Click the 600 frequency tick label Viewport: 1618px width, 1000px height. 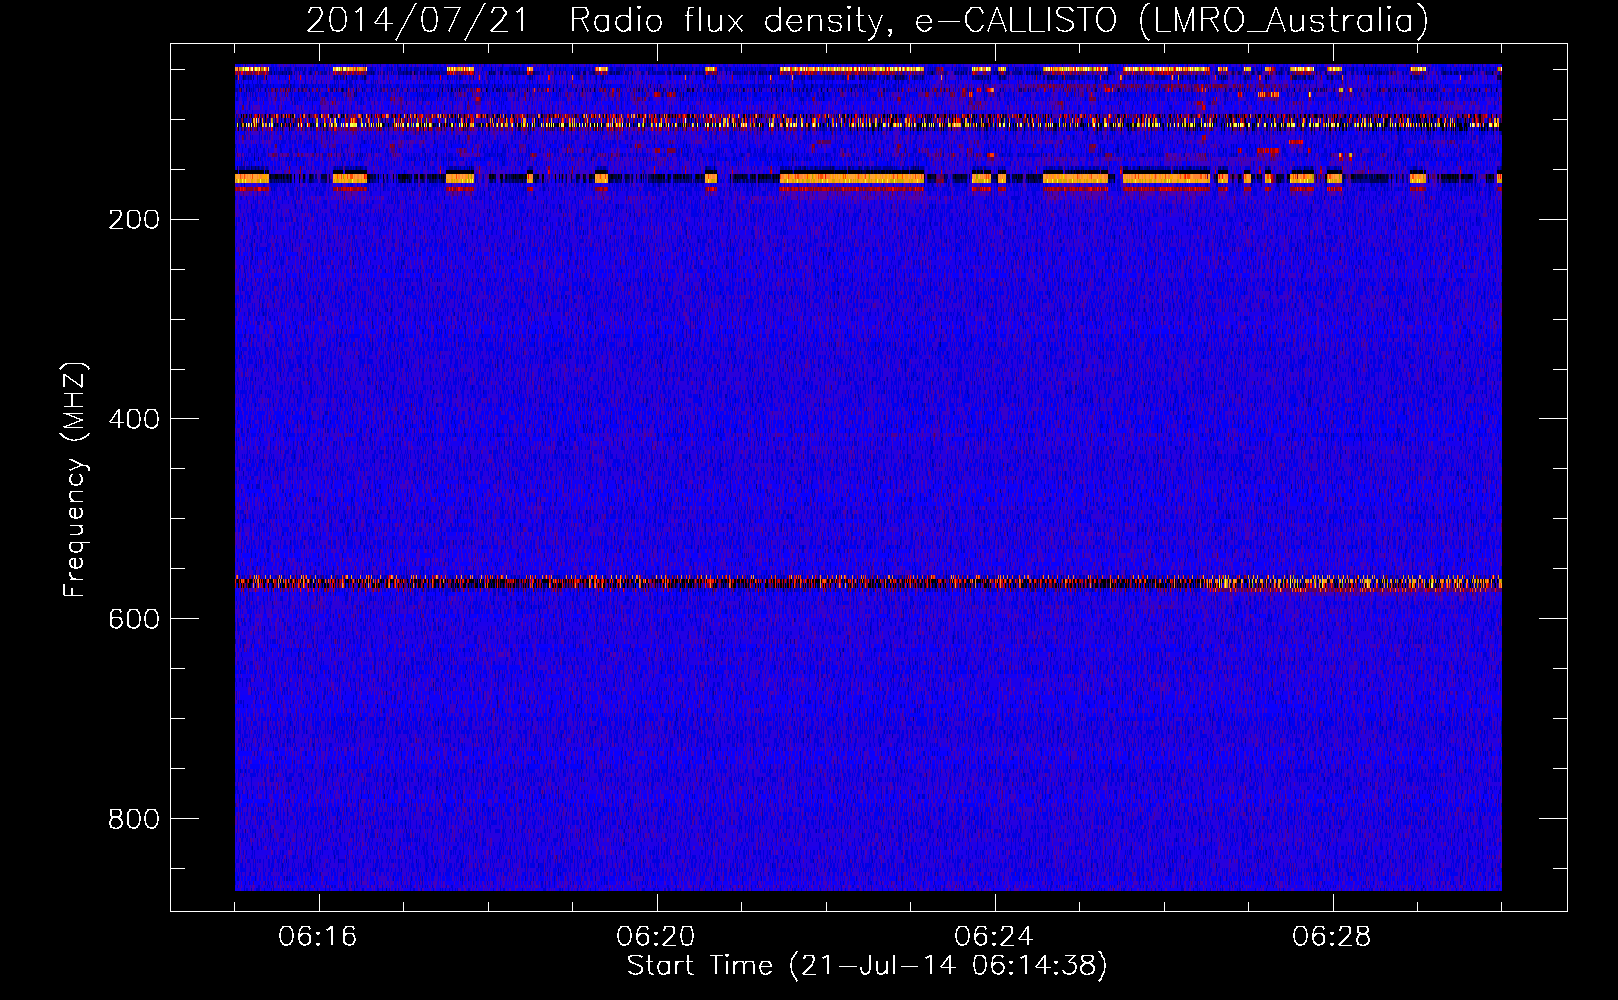click(134, 619)
